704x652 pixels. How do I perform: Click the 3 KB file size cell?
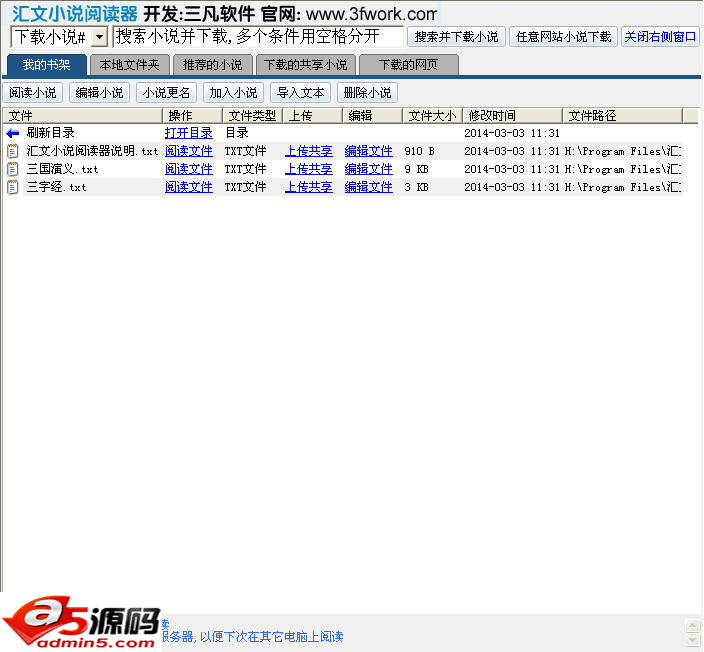pyautogui.click(x=416, y=187)
